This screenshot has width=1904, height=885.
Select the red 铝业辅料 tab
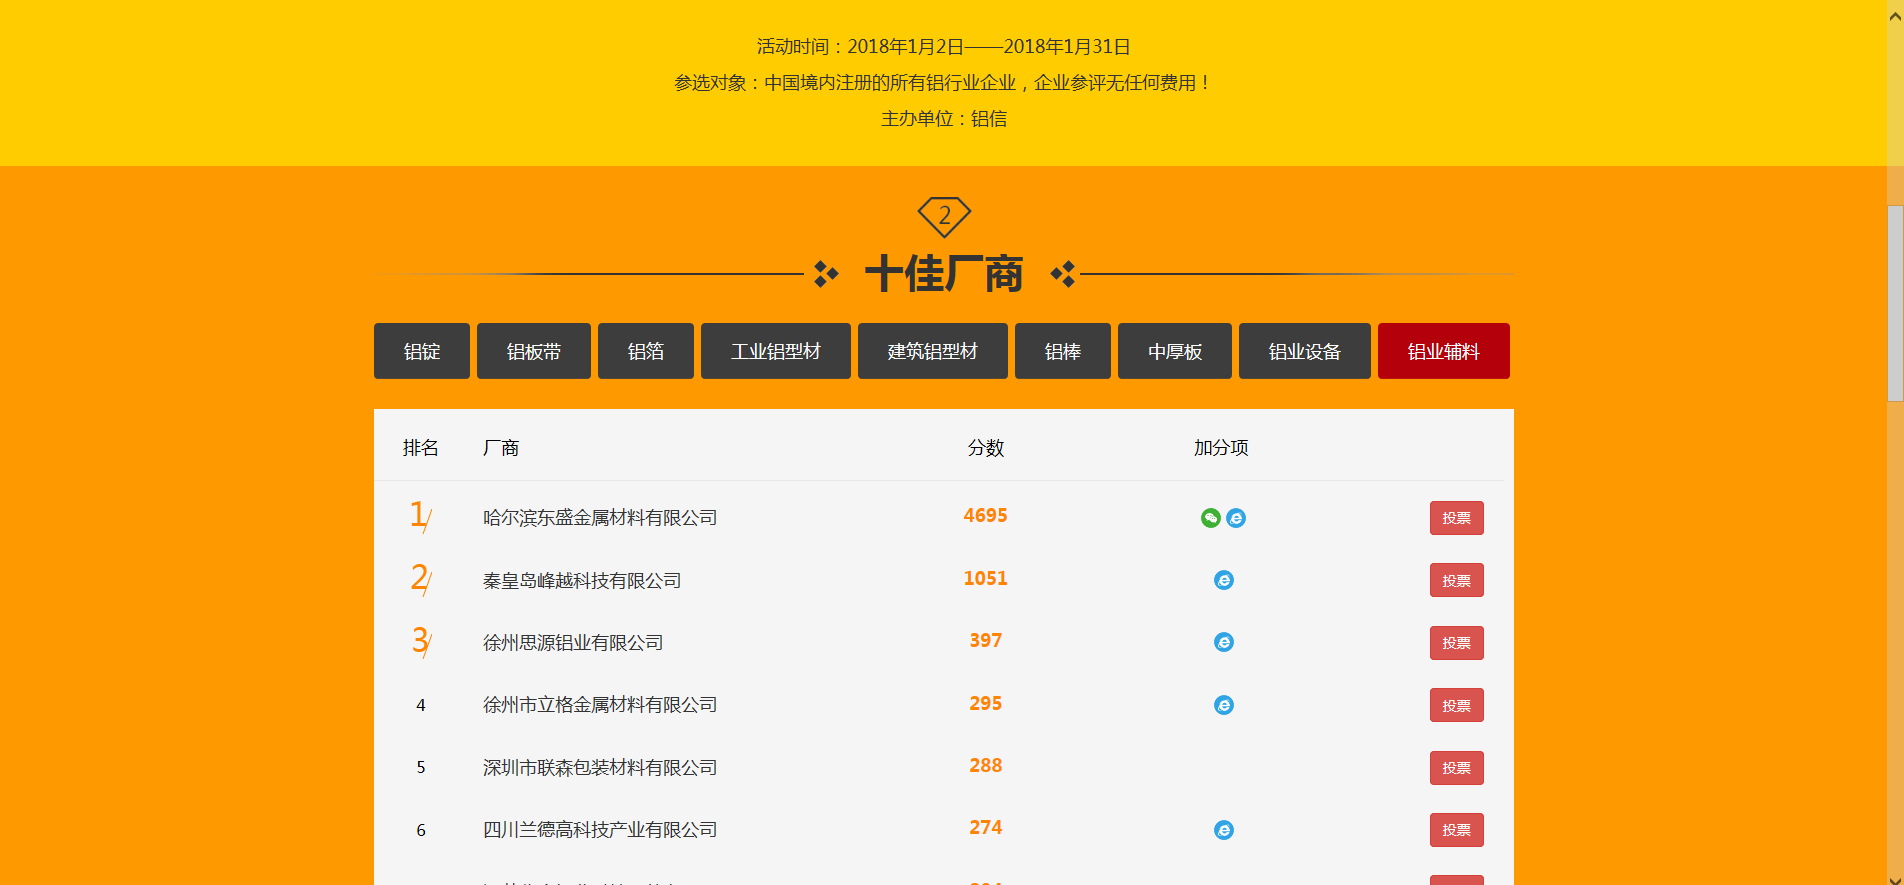1443,351
